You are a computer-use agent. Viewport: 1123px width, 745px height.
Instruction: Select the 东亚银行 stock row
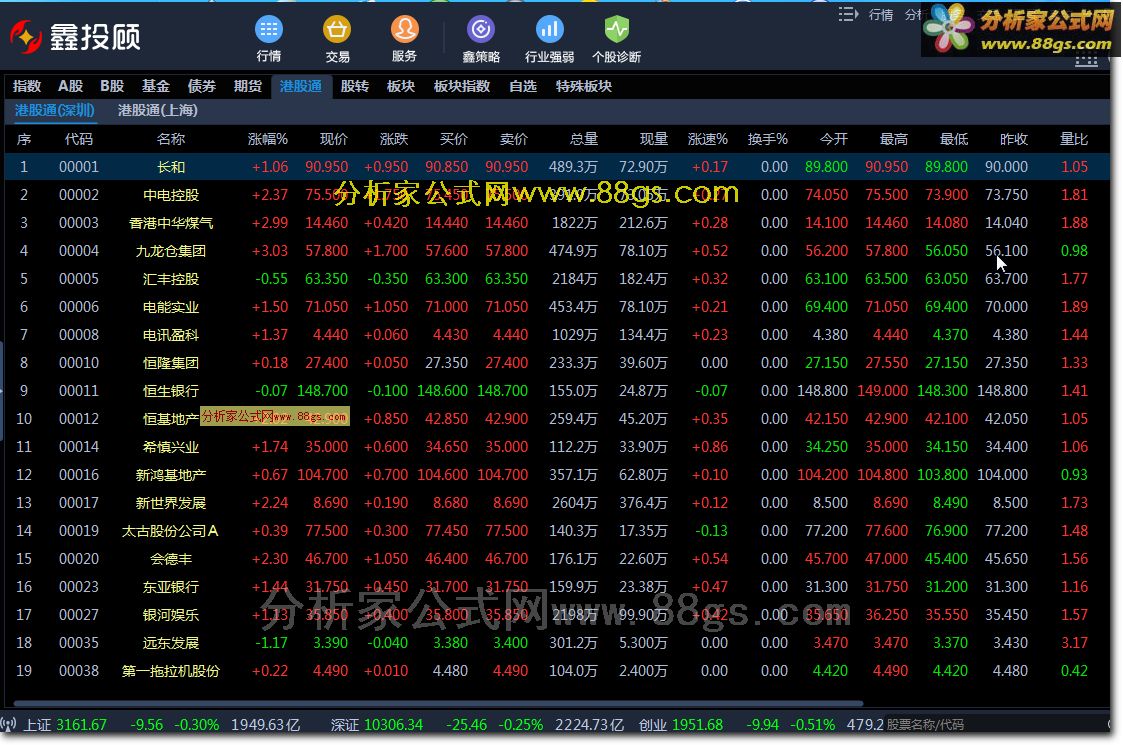tap(557, 587)
